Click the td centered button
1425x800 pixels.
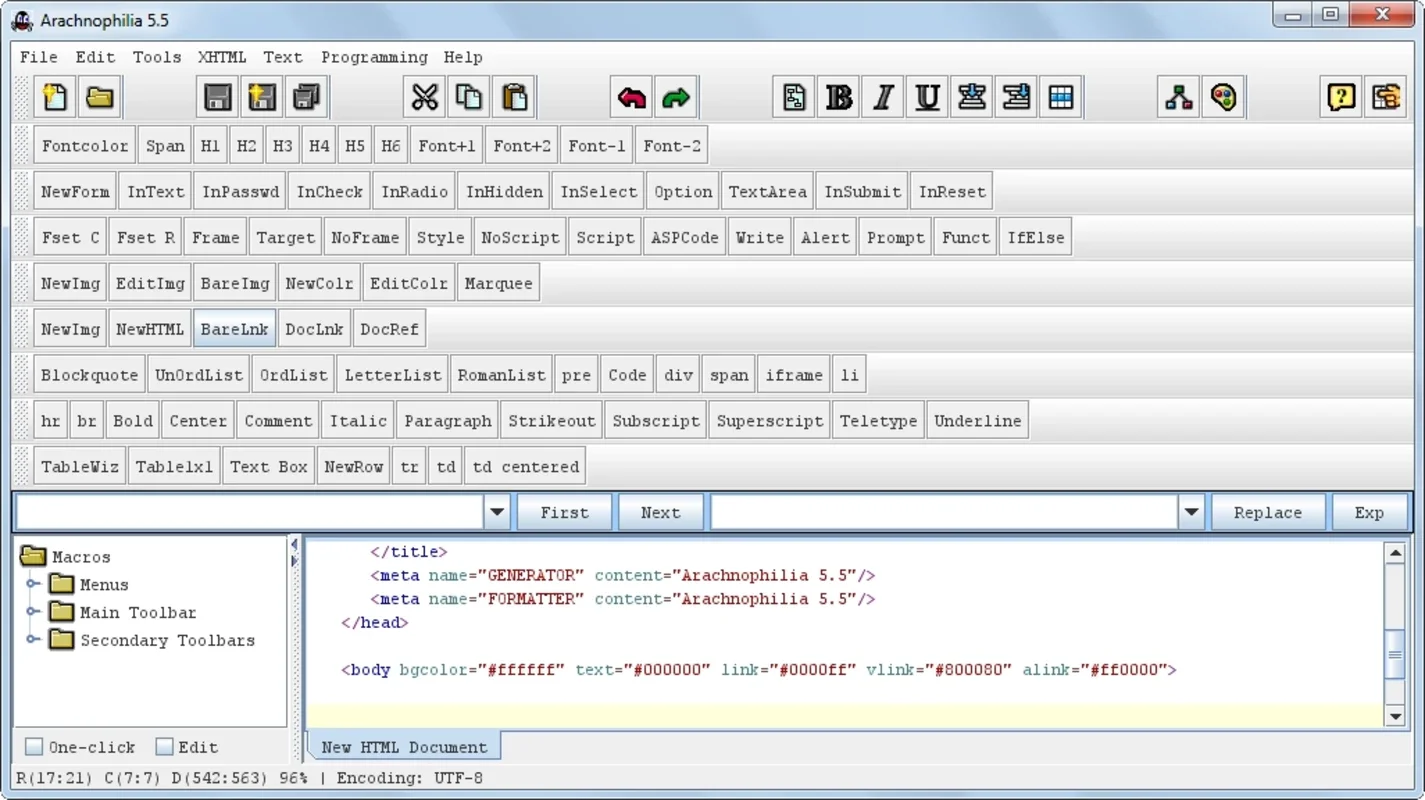pos(525,467)
